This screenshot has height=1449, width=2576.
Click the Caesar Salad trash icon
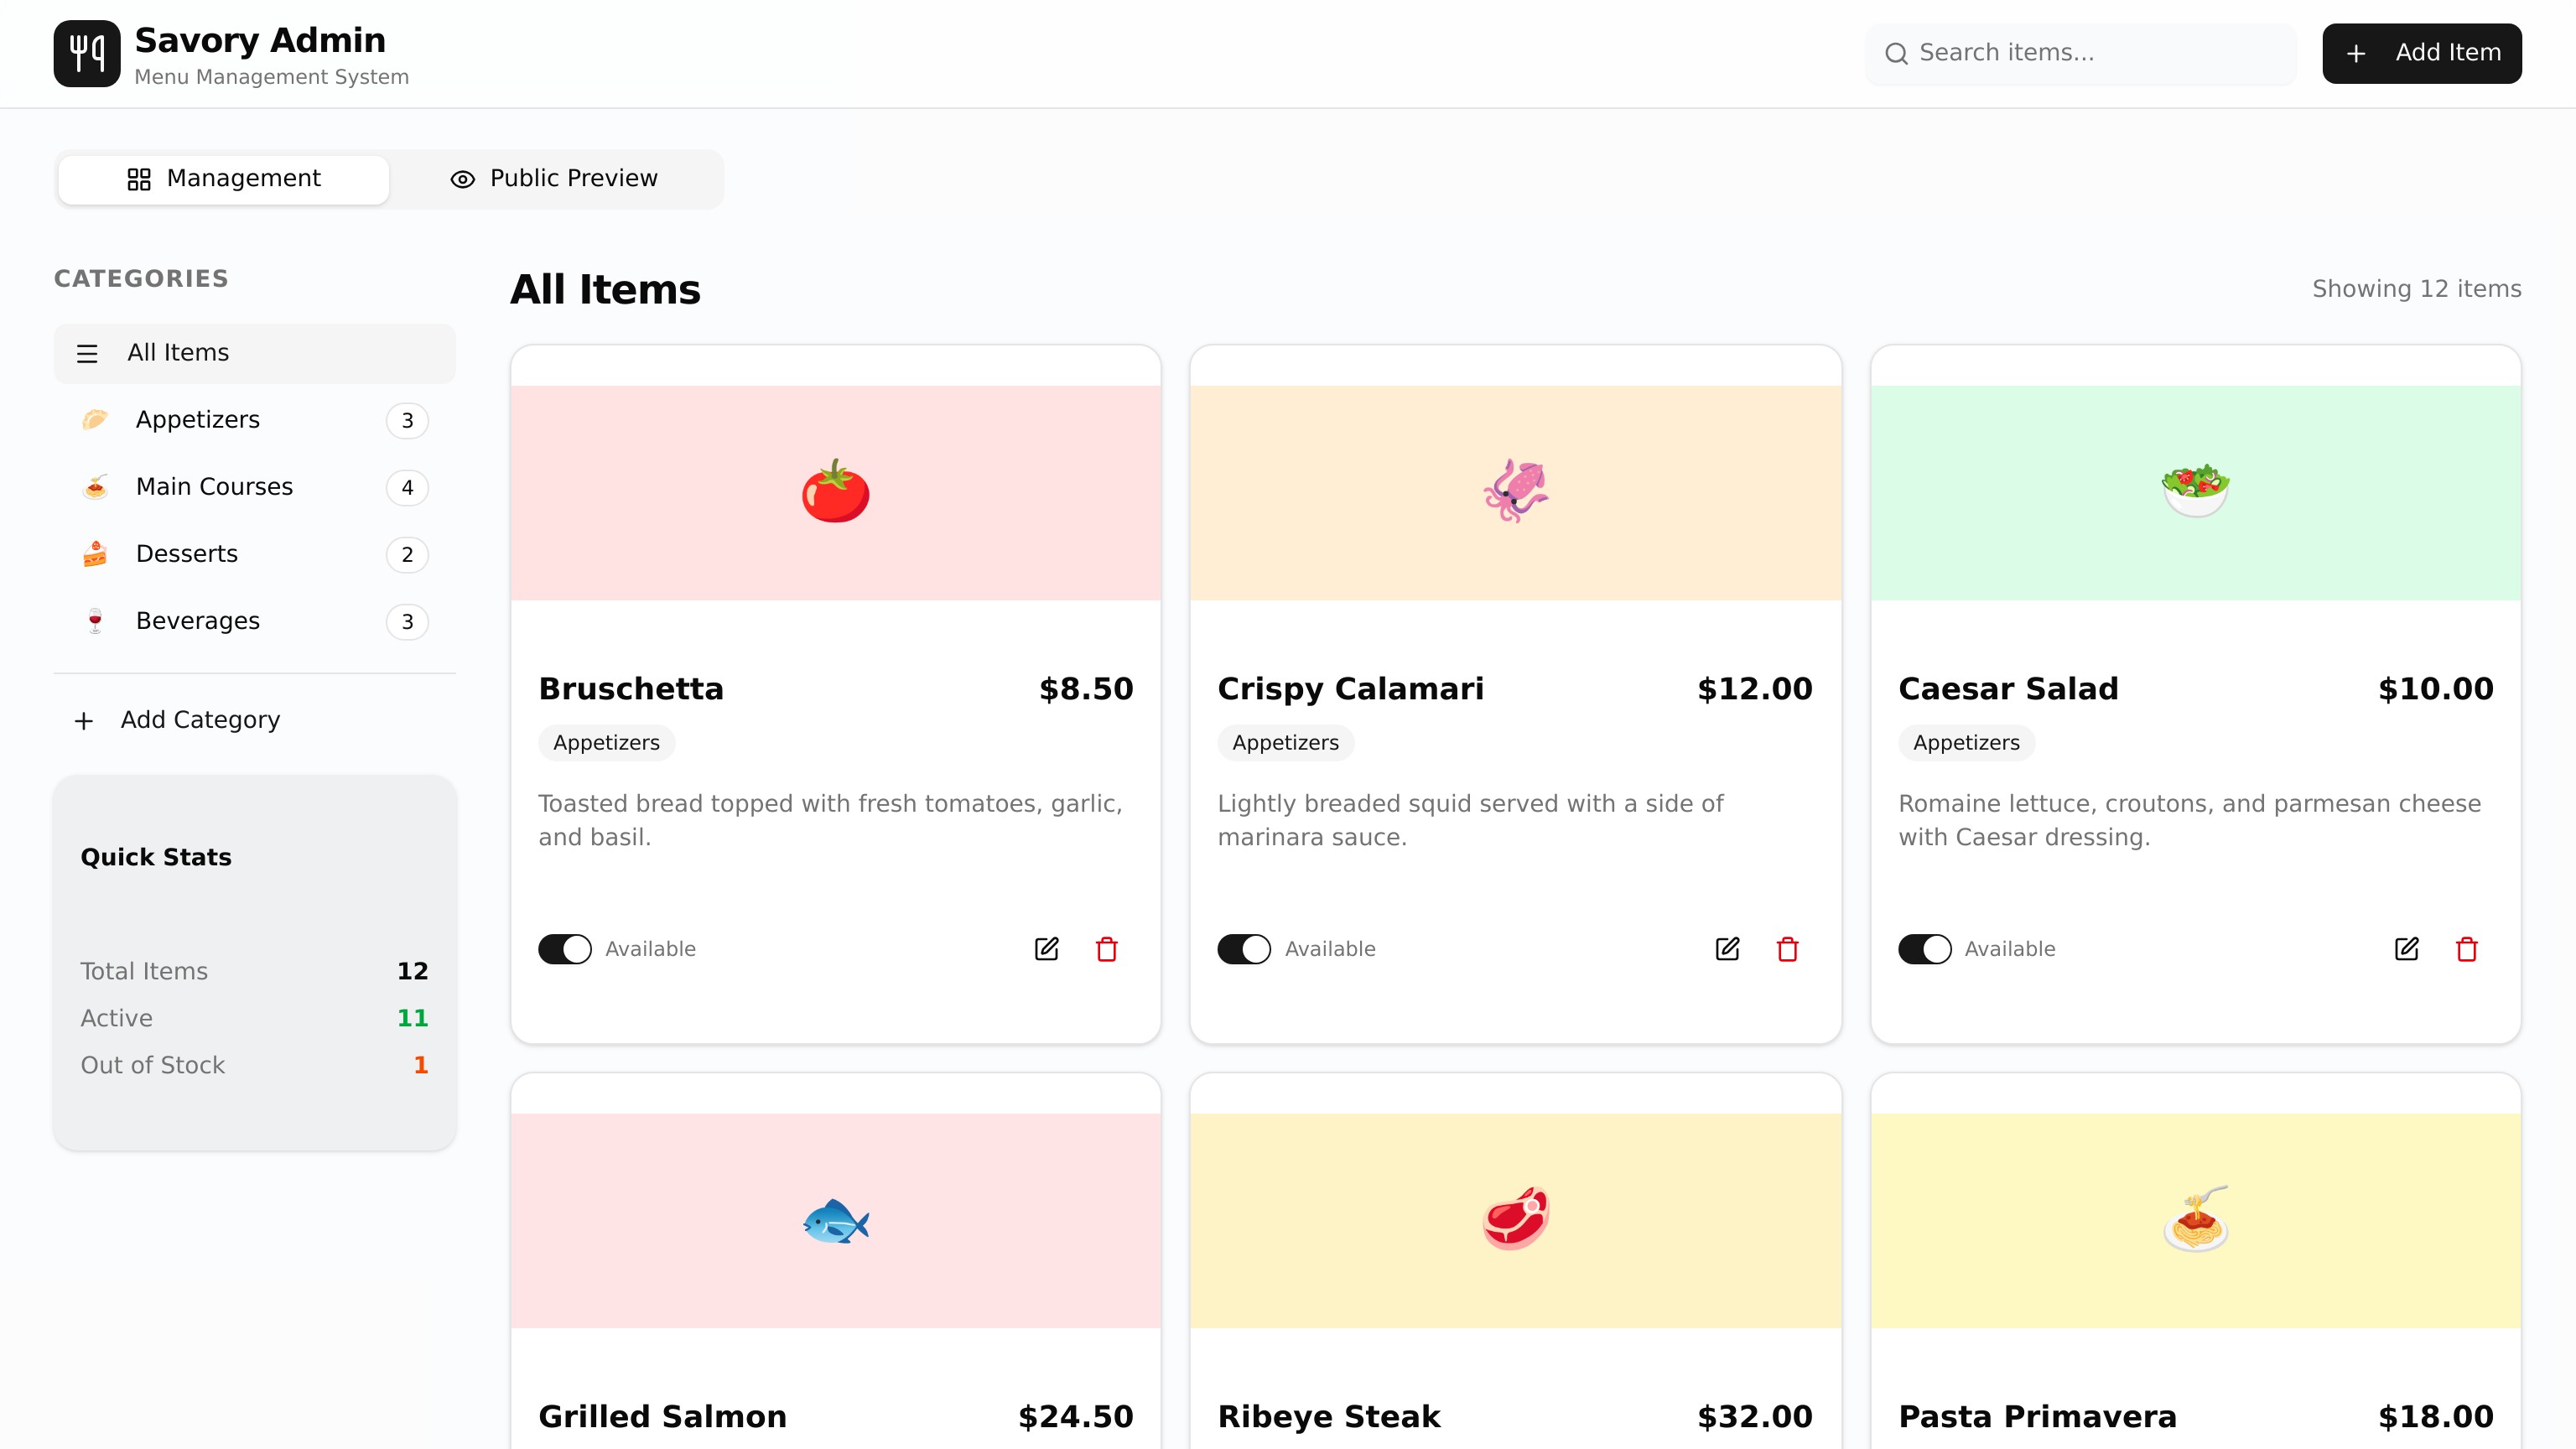[x=2466, y=948]
